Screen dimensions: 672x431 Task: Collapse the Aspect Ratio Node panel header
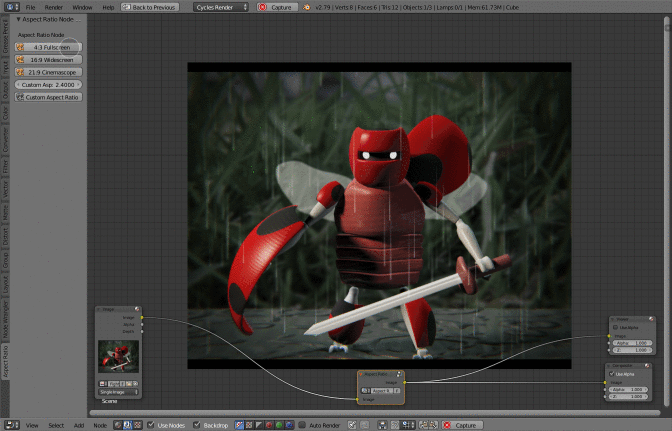(48, 19)
